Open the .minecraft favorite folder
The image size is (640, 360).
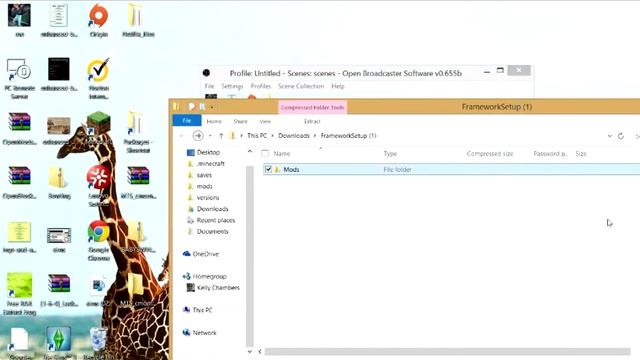(206, 164)
